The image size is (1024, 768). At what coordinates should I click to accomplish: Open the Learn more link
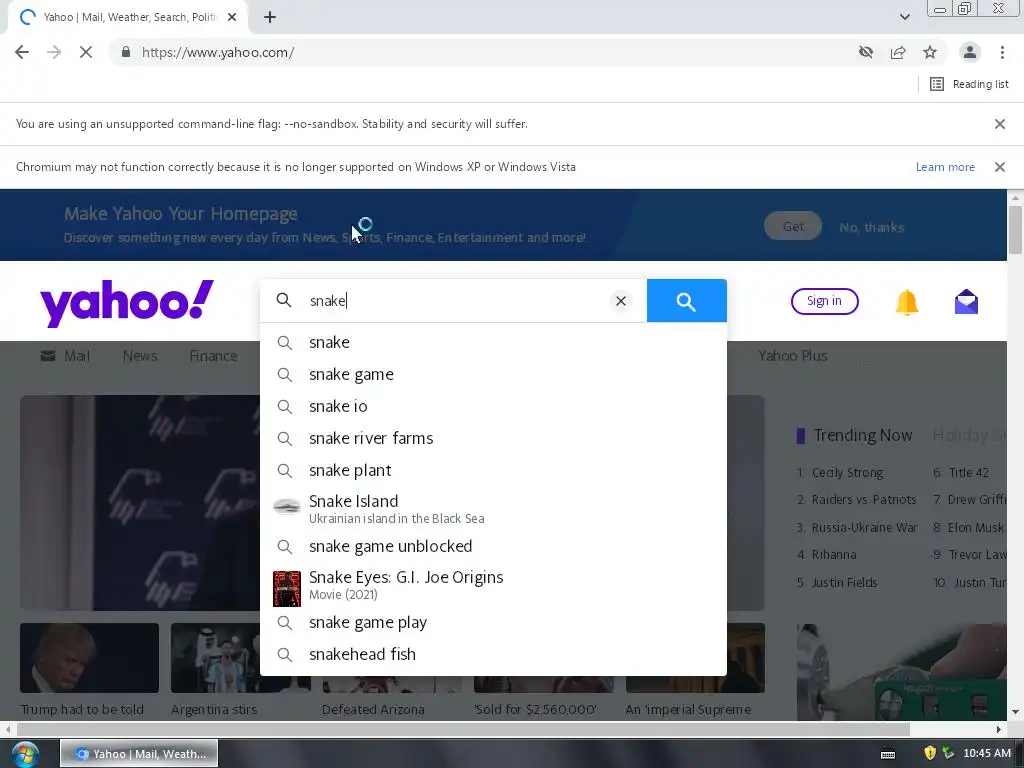coord(945,167)
